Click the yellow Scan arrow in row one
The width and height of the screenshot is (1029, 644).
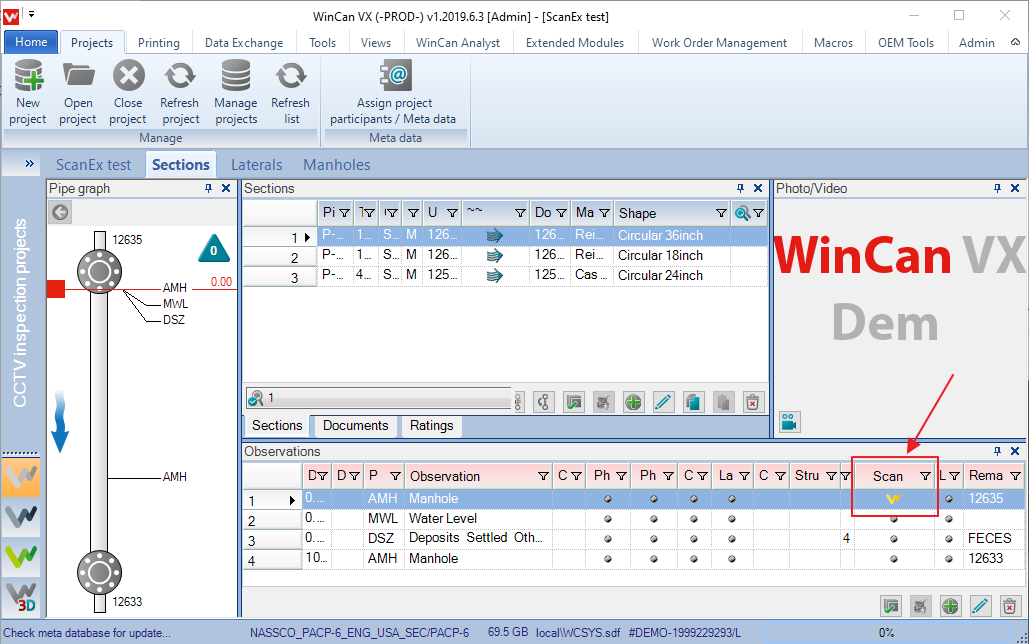[x=893, y=498]
